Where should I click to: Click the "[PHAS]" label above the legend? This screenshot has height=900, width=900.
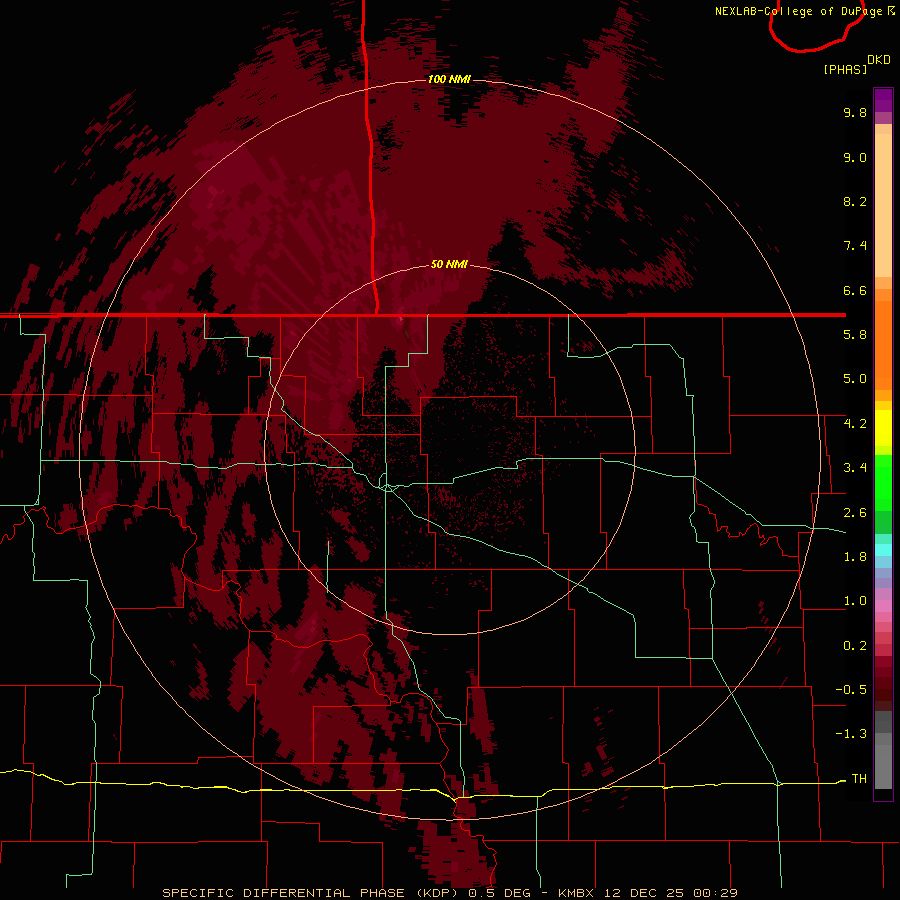click(x=845, y=70)
